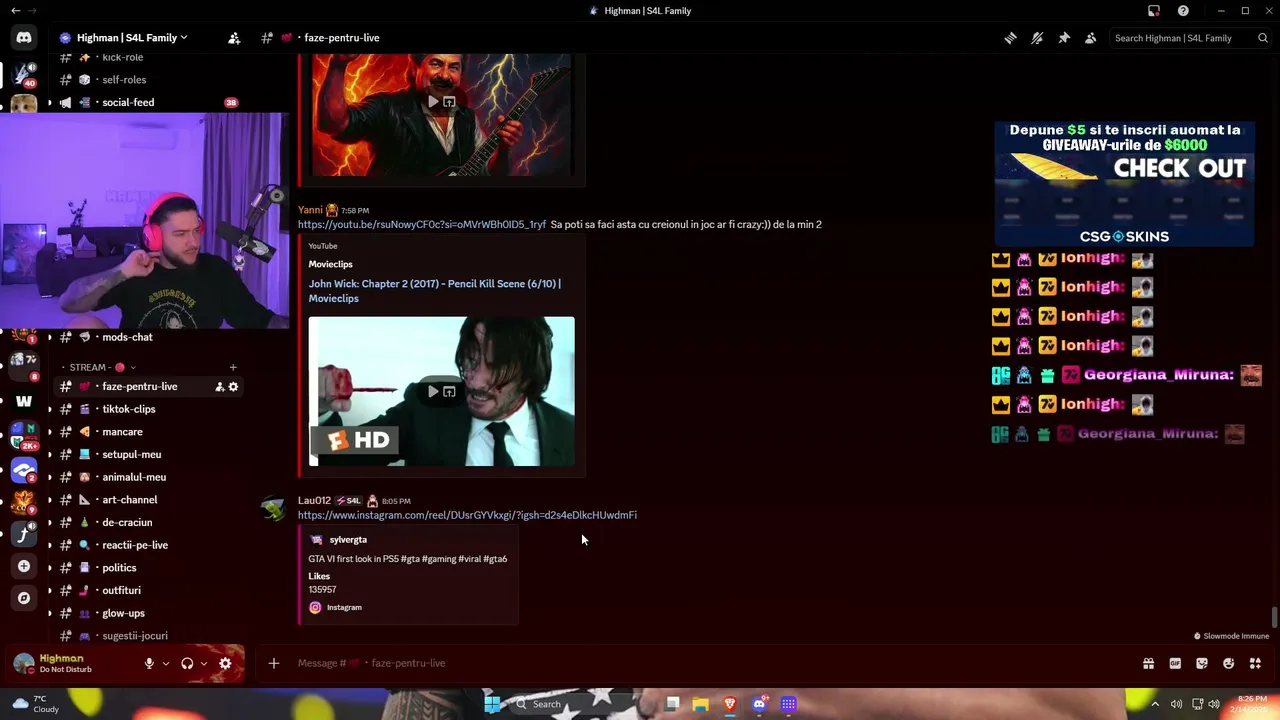Click message input for faze-pentru-live

pos(700,663)
